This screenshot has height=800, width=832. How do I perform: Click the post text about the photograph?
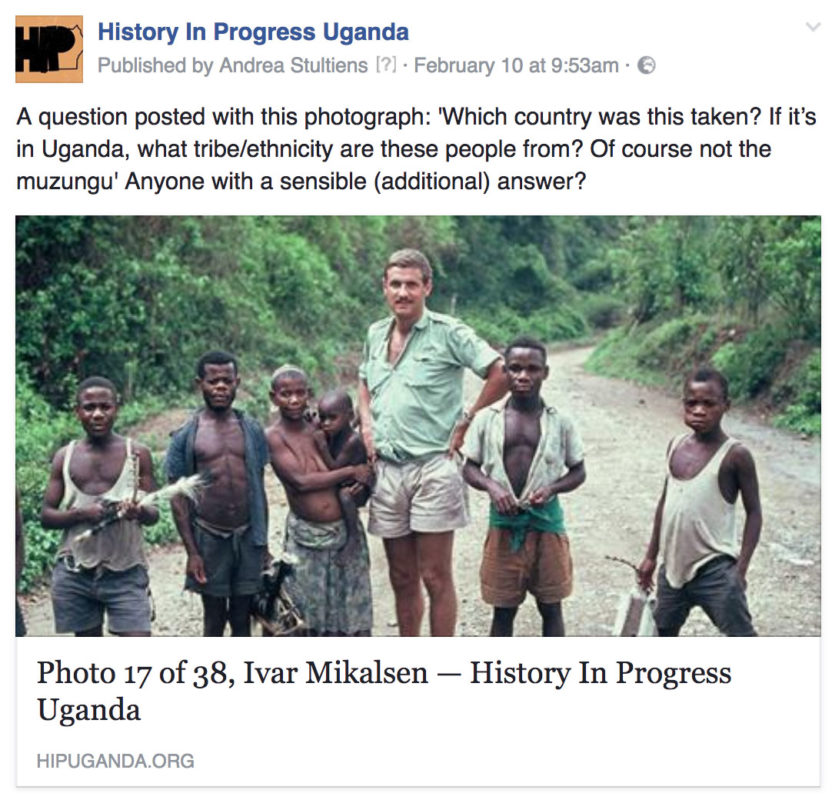coord(416,149)
